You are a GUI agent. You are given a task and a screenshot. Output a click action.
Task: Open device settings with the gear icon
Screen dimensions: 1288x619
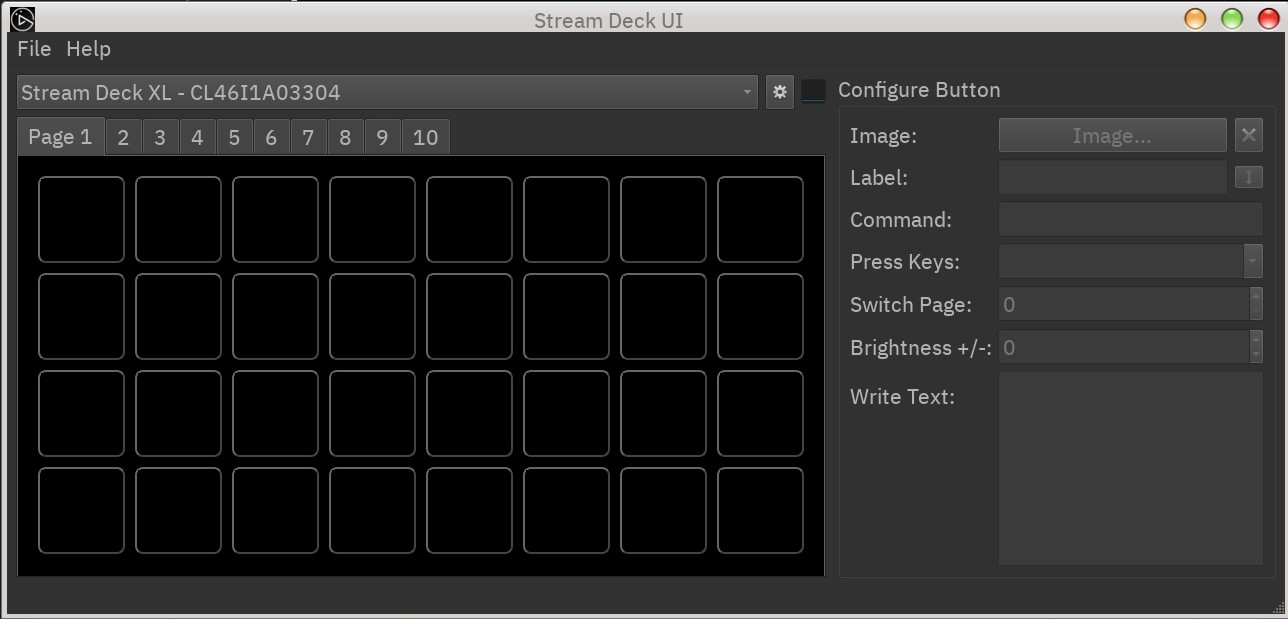780,92
